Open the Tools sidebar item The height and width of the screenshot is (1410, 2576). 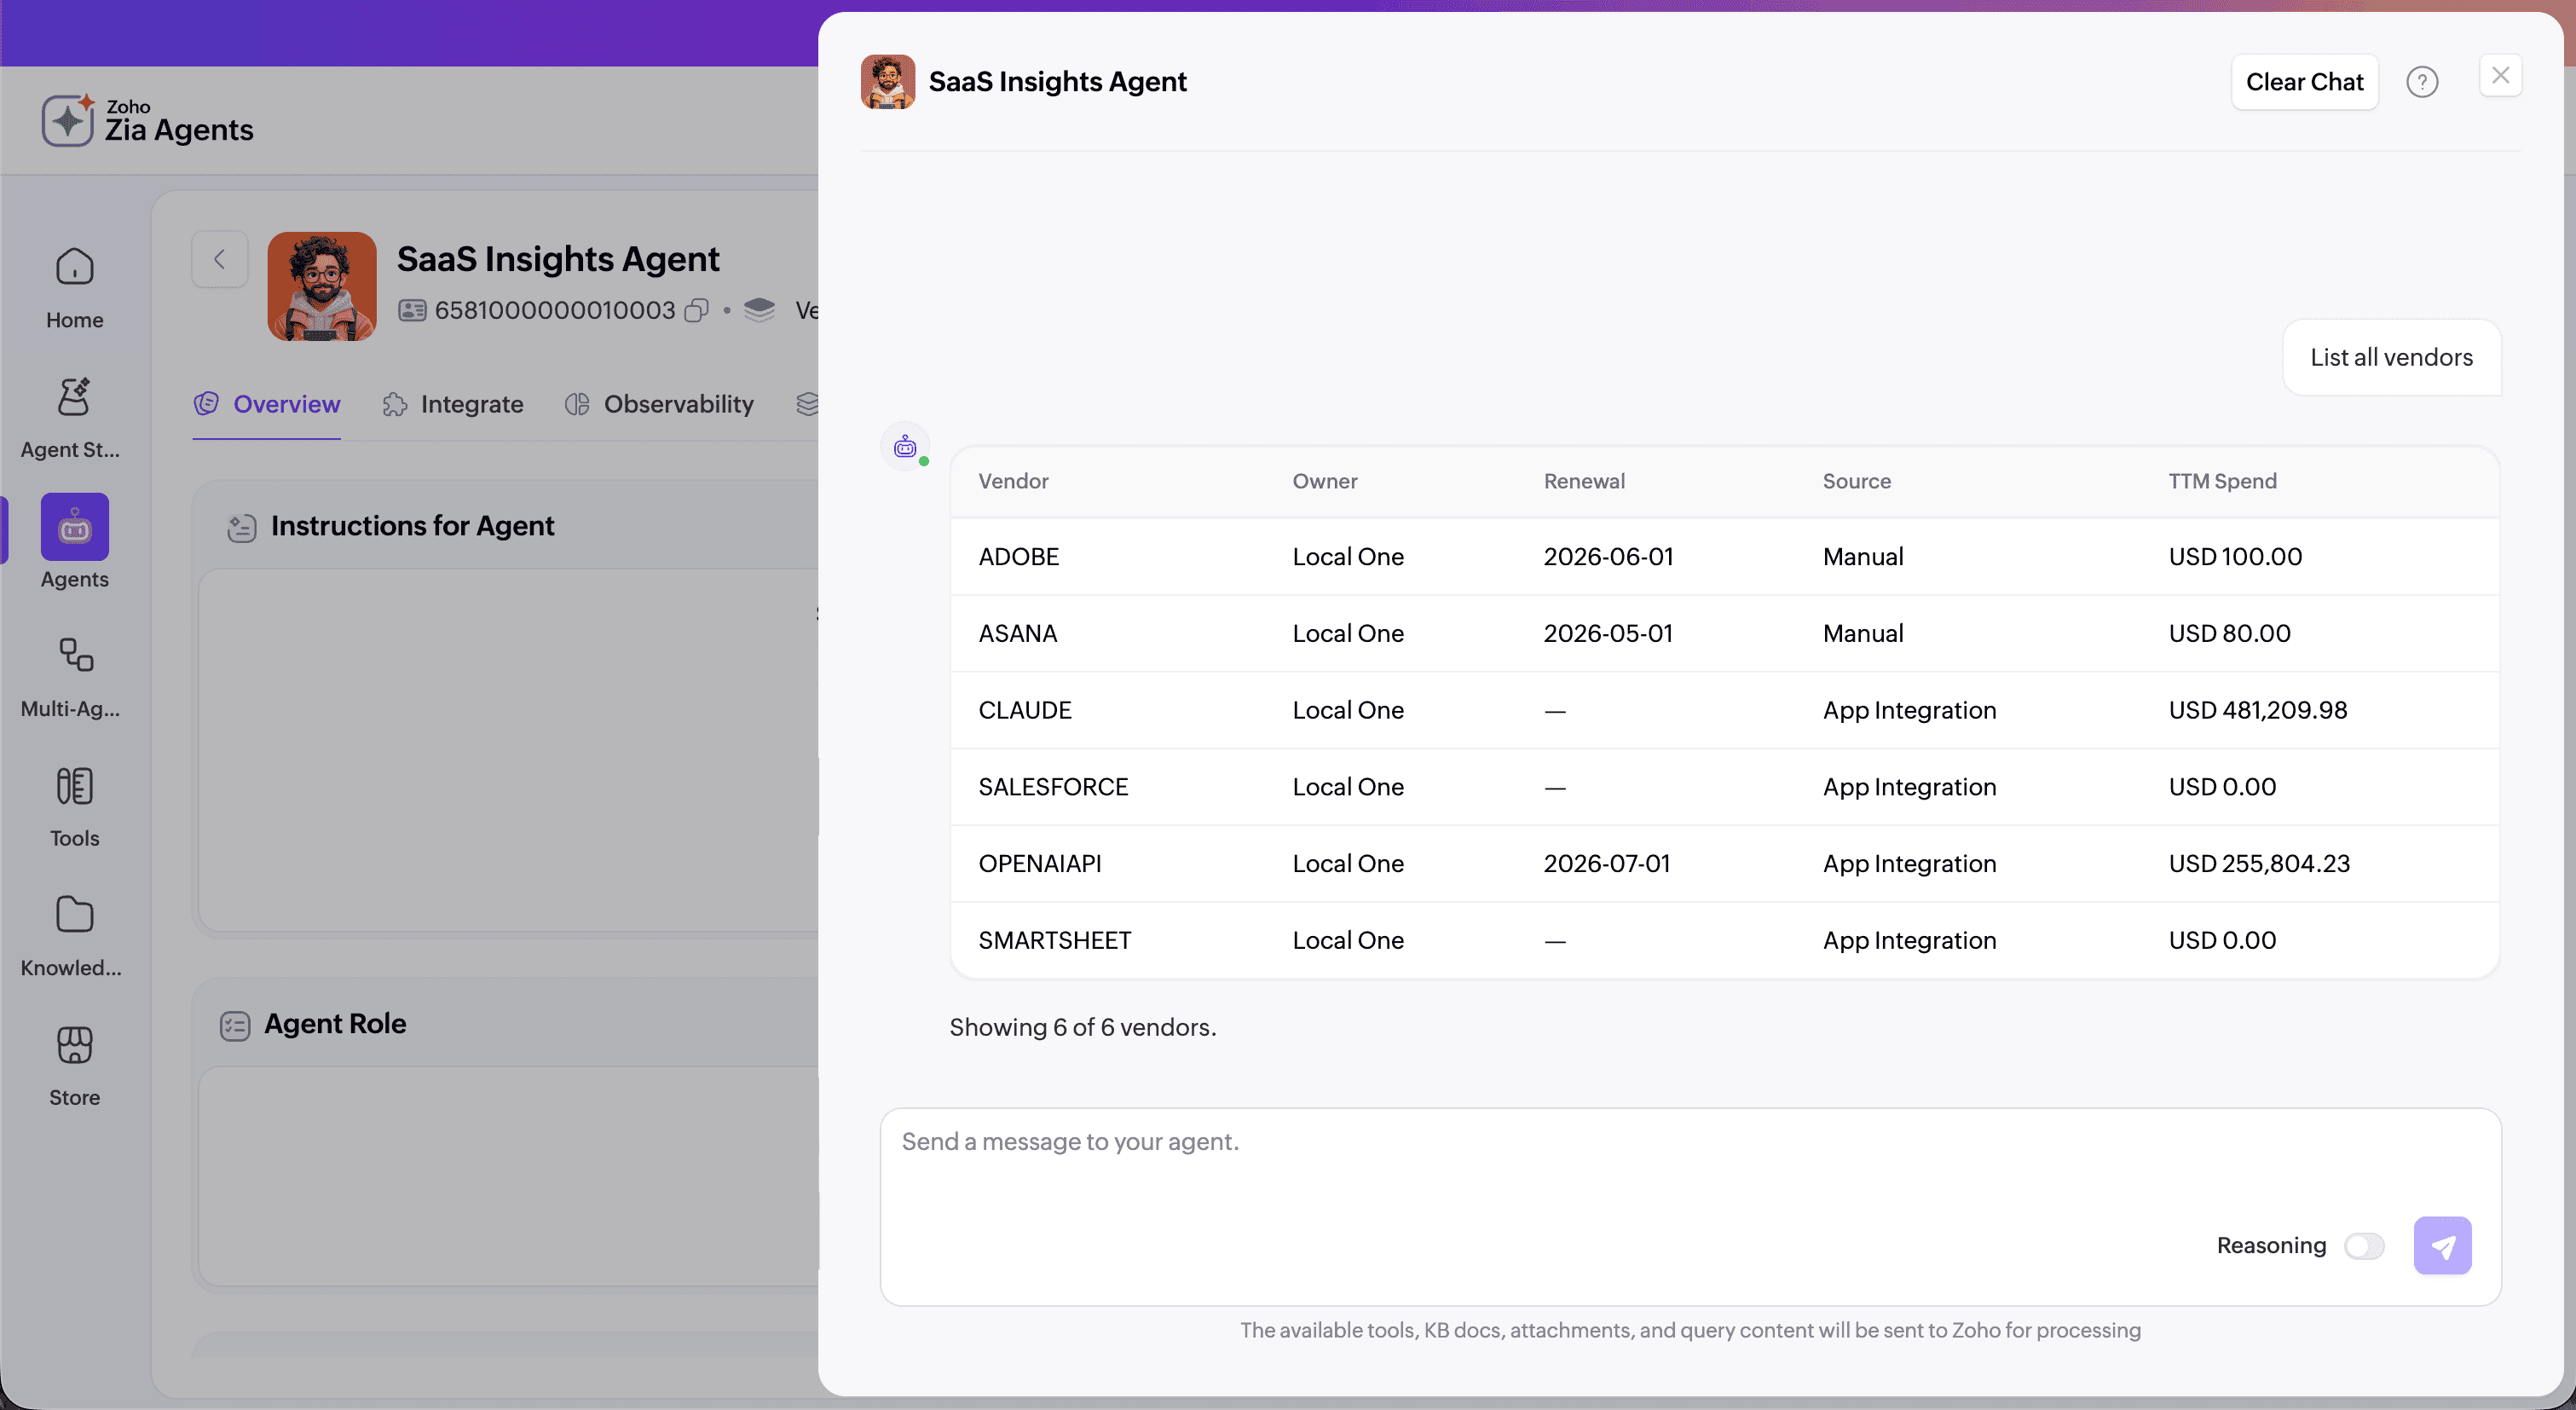pyautogui.click(x=74, y=807)
